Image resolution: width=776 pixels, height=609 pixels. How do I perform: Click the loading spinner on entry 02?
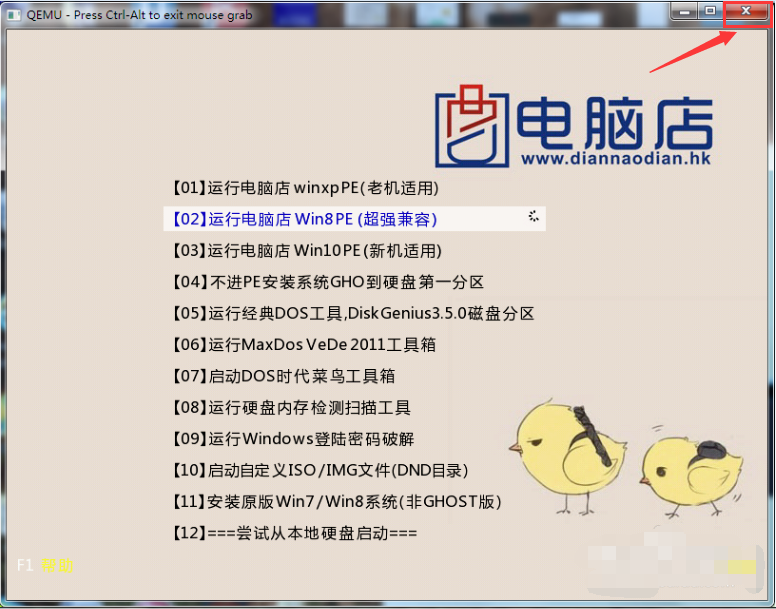coord(534,216)
